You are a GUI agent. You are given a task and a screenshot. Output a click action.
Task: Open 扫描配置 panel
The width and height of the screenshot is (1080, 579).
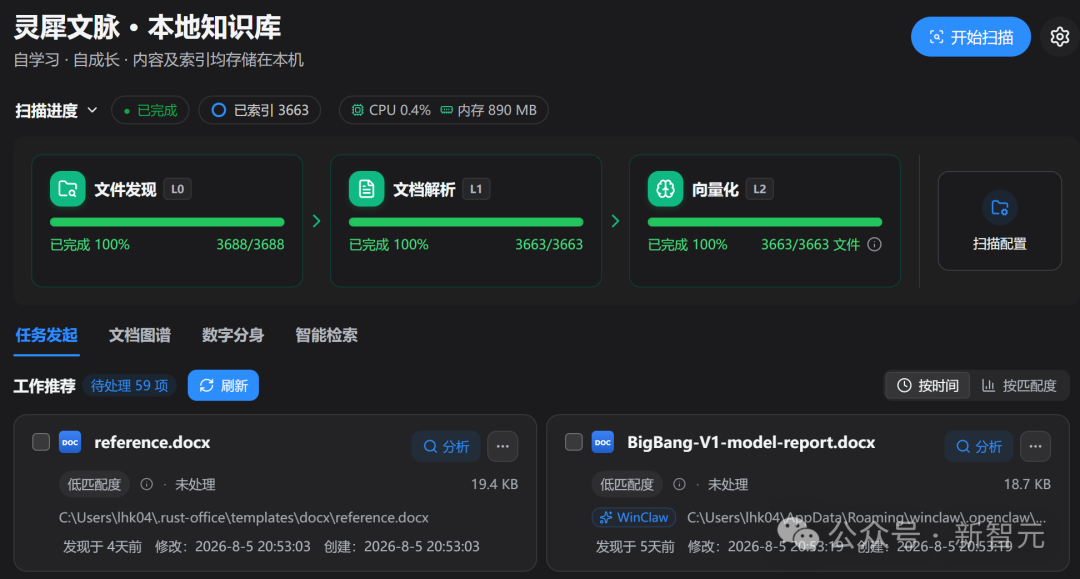click(999, 221)
